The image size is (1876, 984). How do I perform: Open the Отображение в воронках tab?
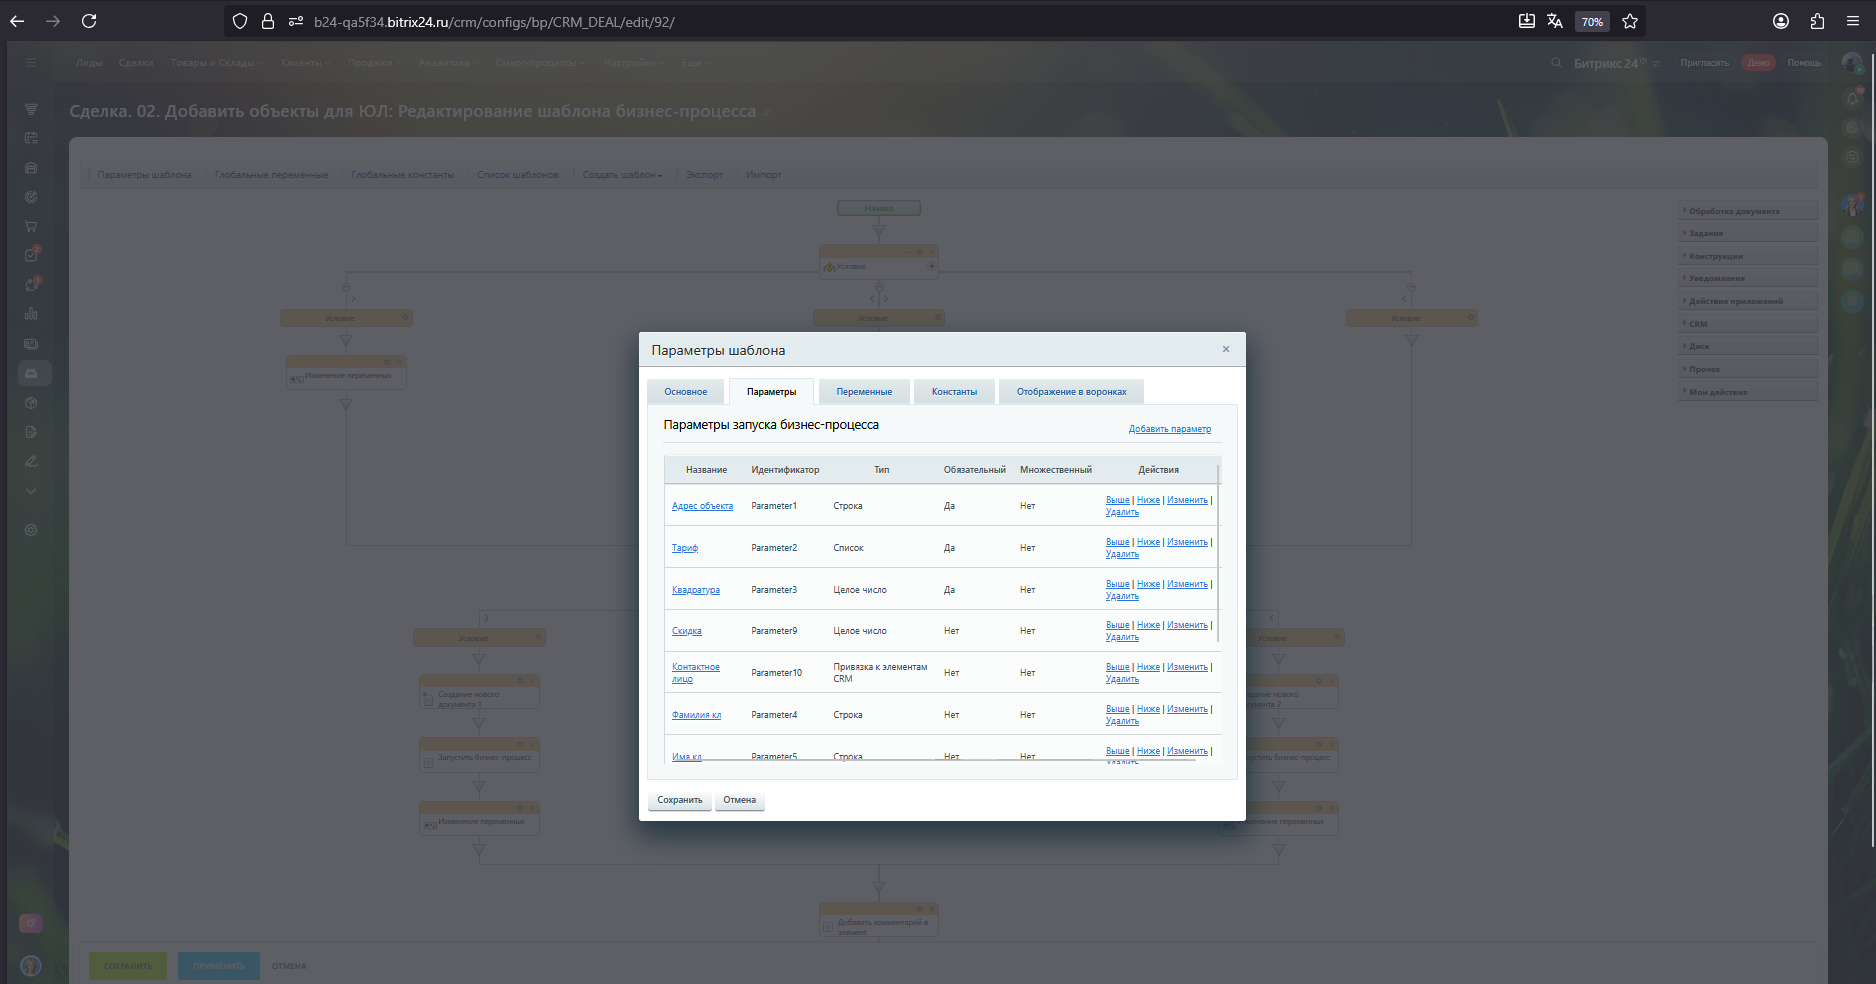tap(1071, 392)
